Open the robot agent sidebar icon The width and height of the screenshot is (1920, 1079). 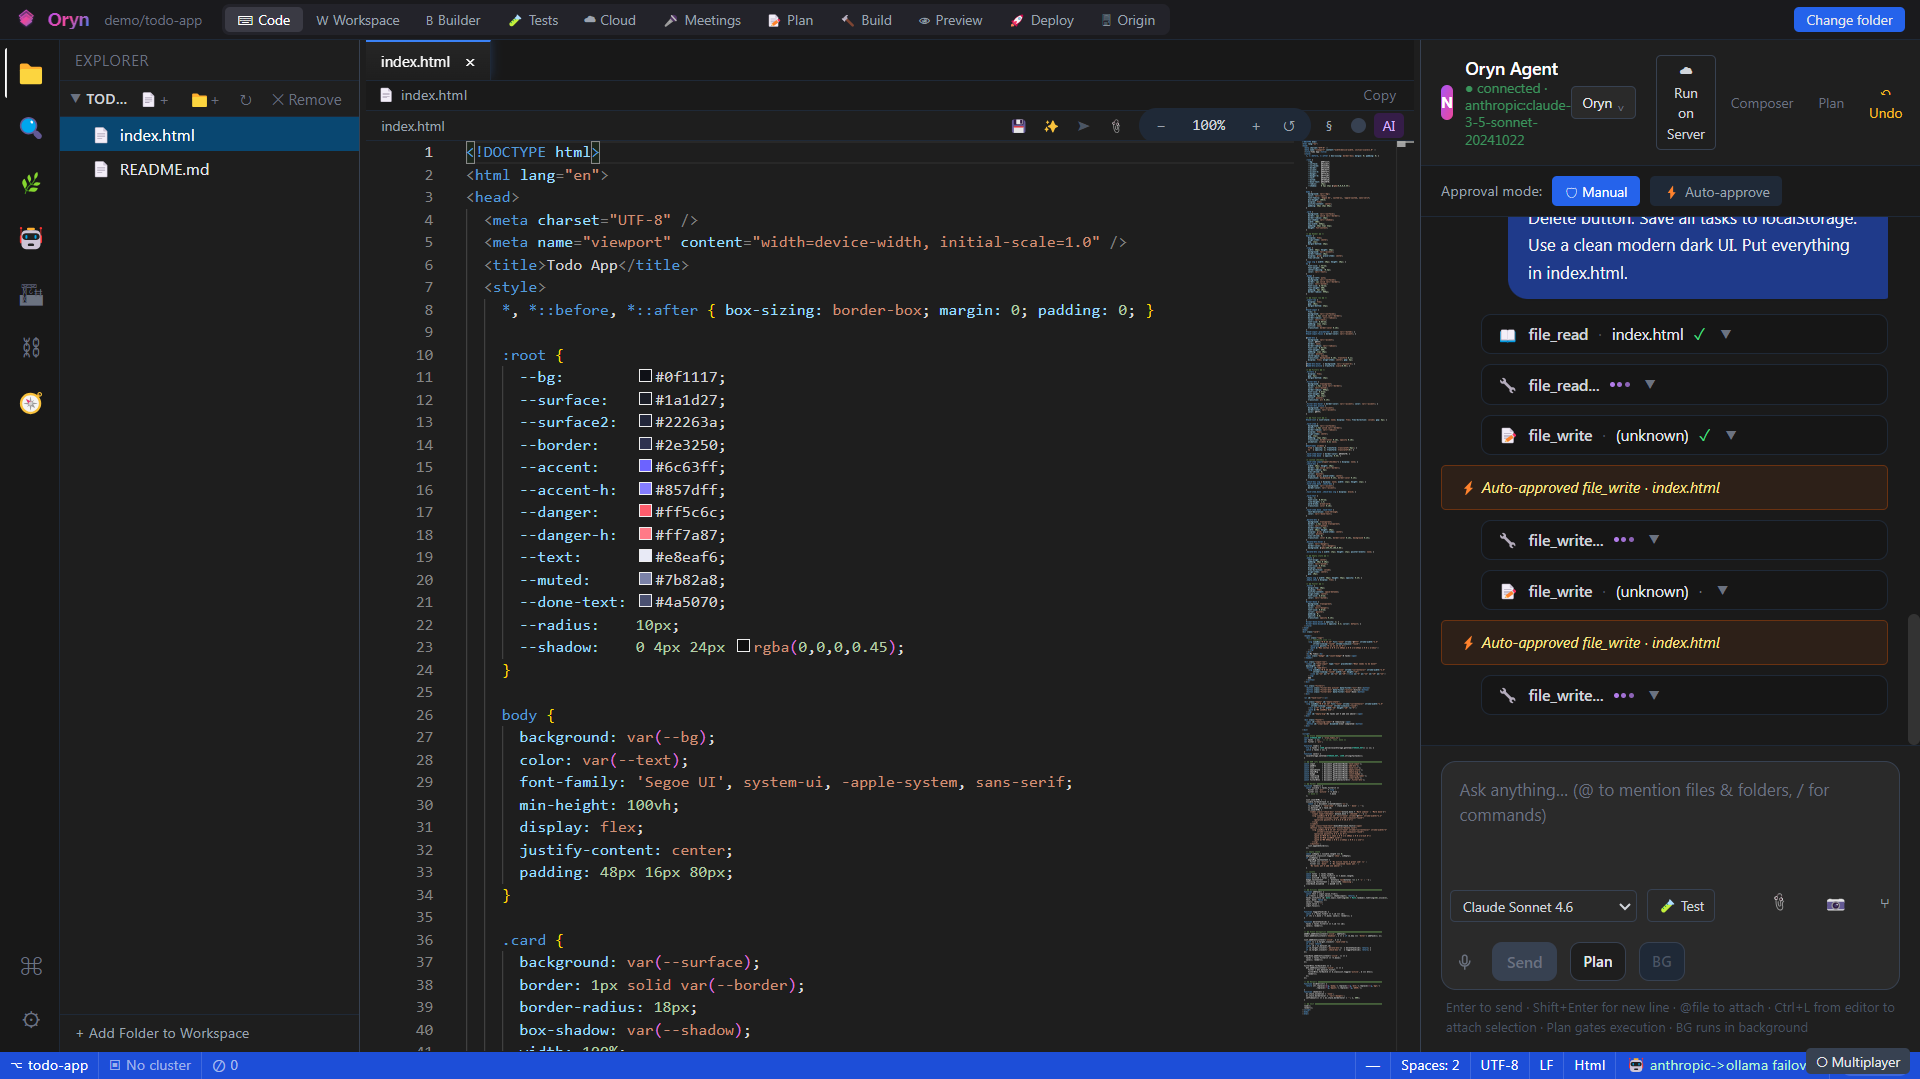tap(31, 238)
